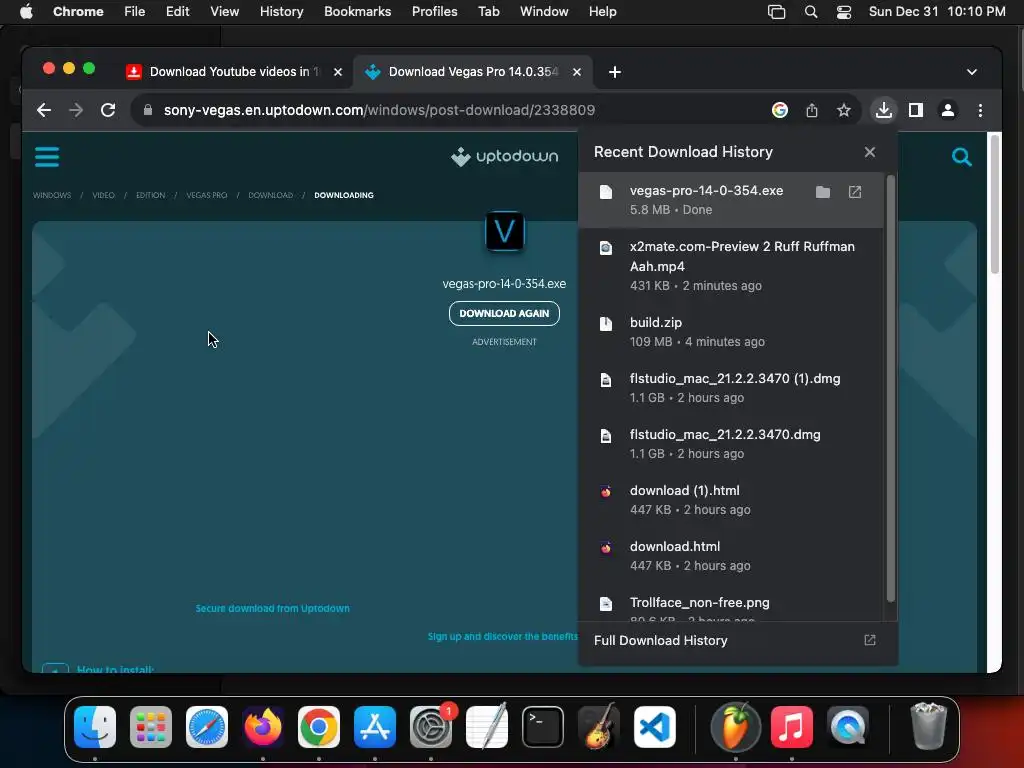Screen dimensions: 1024x768
Task: Open Music app from the Dock
Action: click(792, 727)
